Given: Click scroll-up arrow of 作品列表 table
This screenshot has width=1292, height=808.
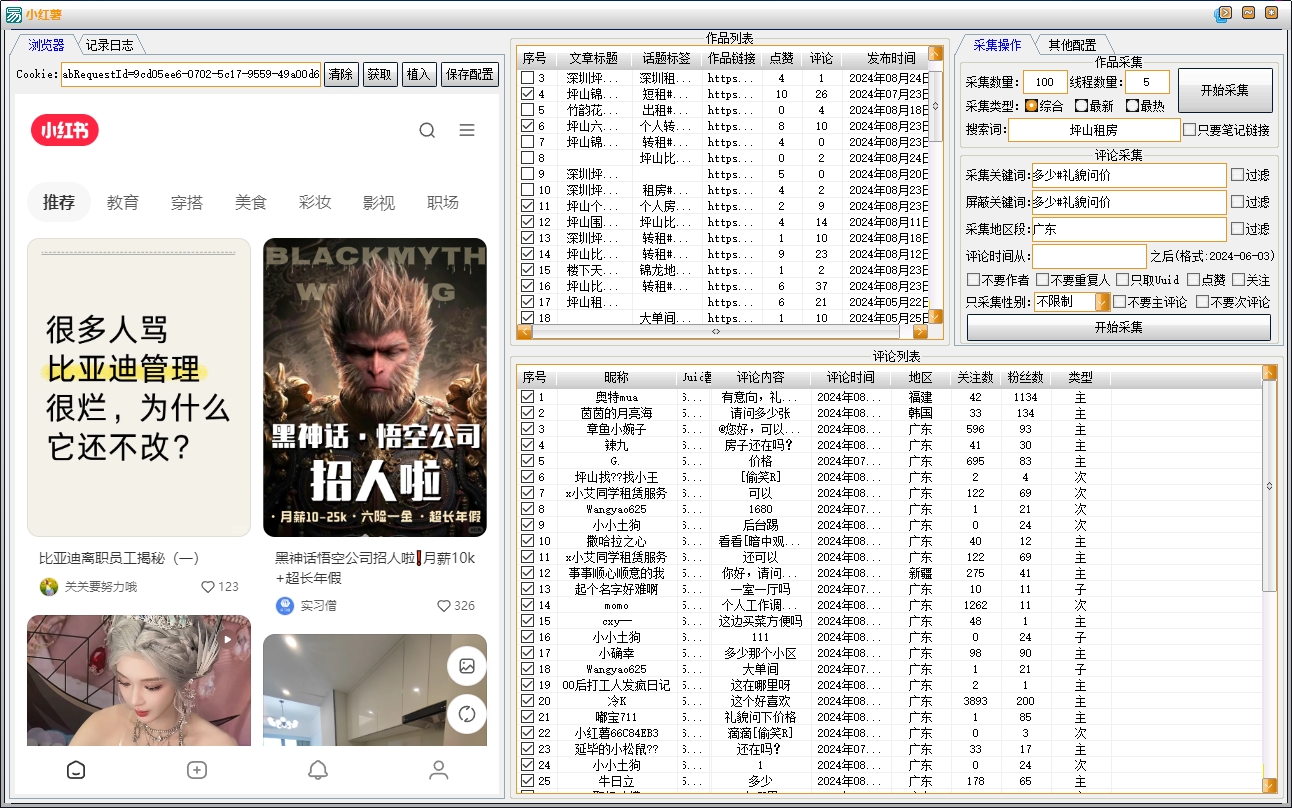Looking at the screenshot, I should point(936,53).
